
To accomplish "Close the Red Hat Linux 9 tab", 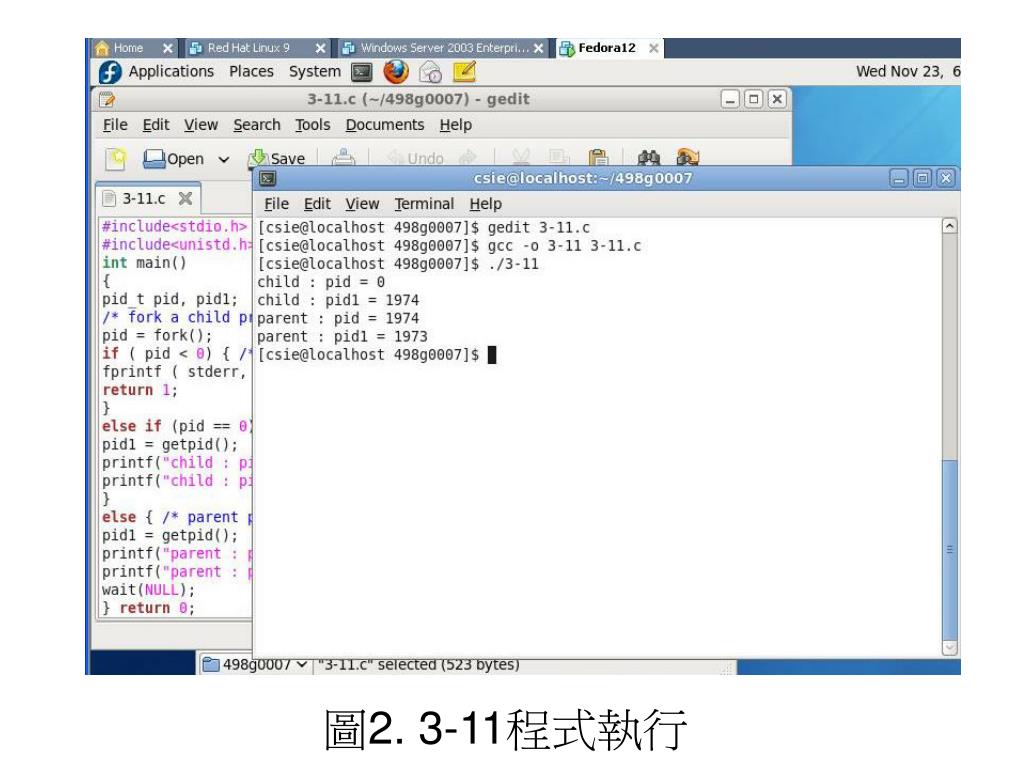I will tap(320, 48).
